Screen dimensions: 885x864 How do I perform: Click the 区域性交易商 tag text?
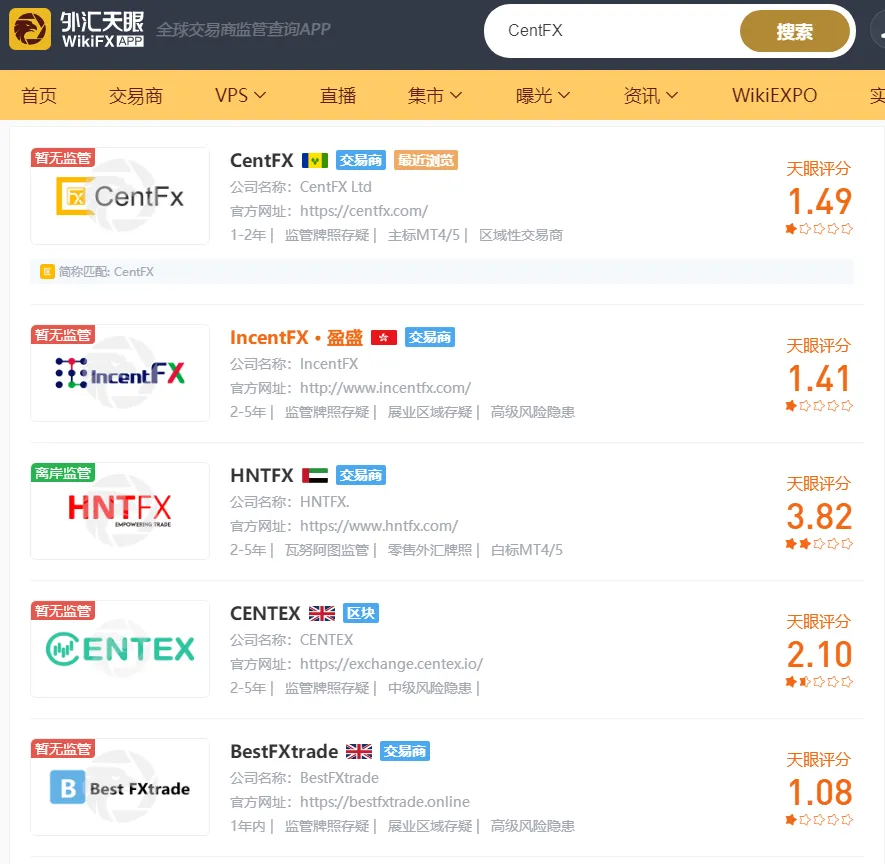pyautogui.click(x=521, y=235)
